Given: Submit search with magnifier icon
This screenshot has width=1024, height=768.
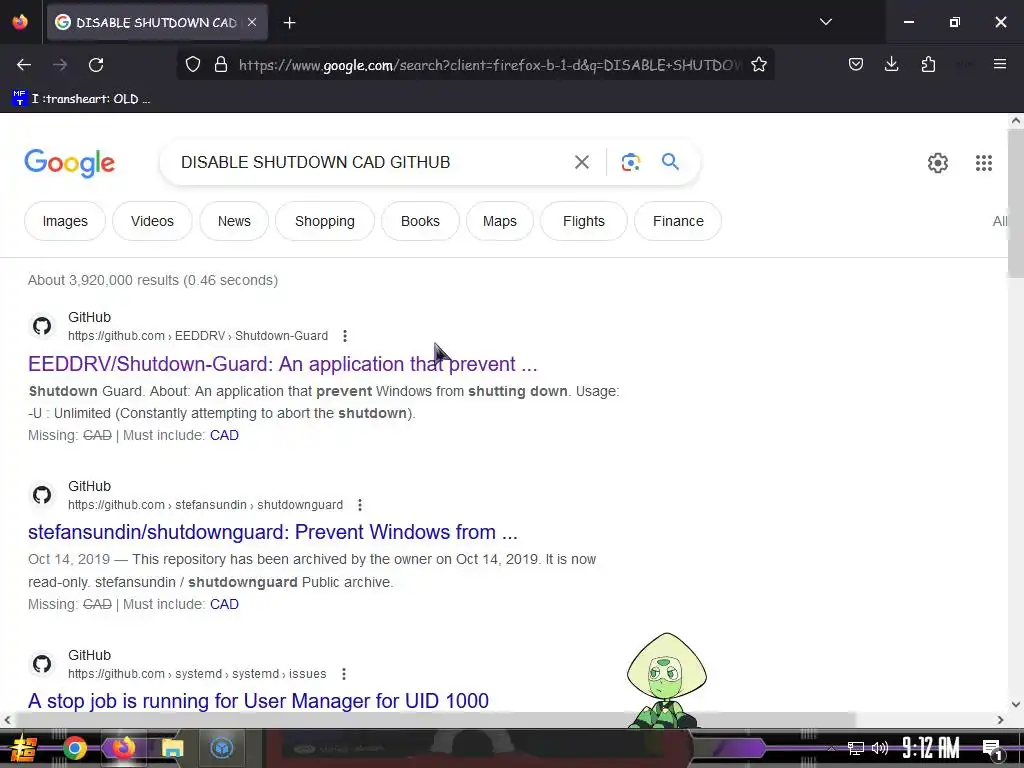Looking at the screenshot, I should coord(670,161).
